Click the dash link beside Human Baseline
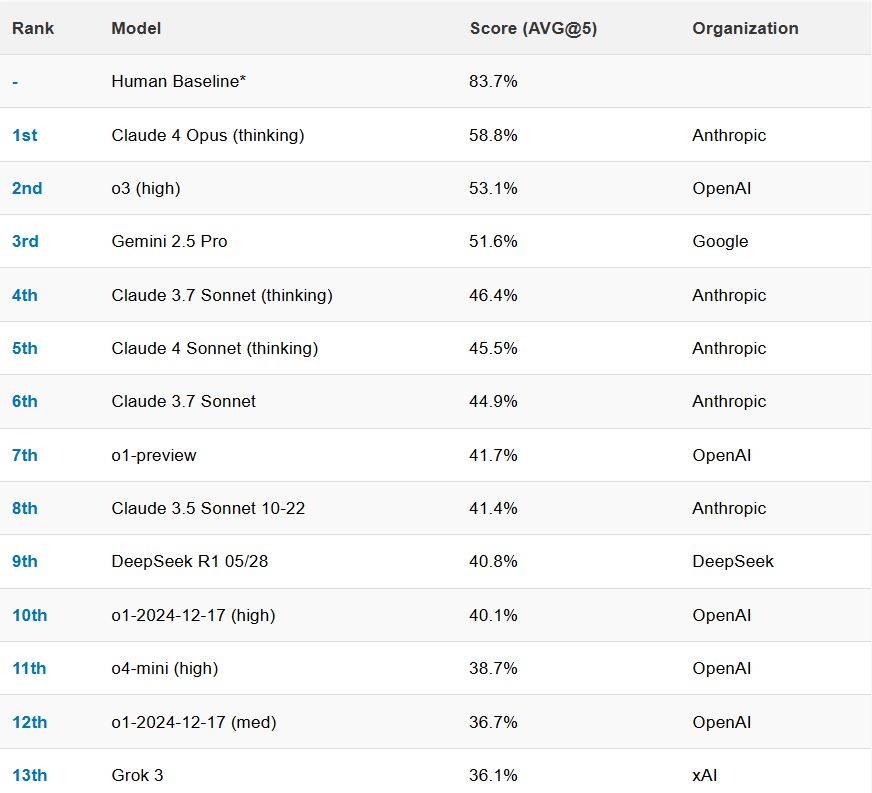This screenshot has height=793, width=872. 15,81
